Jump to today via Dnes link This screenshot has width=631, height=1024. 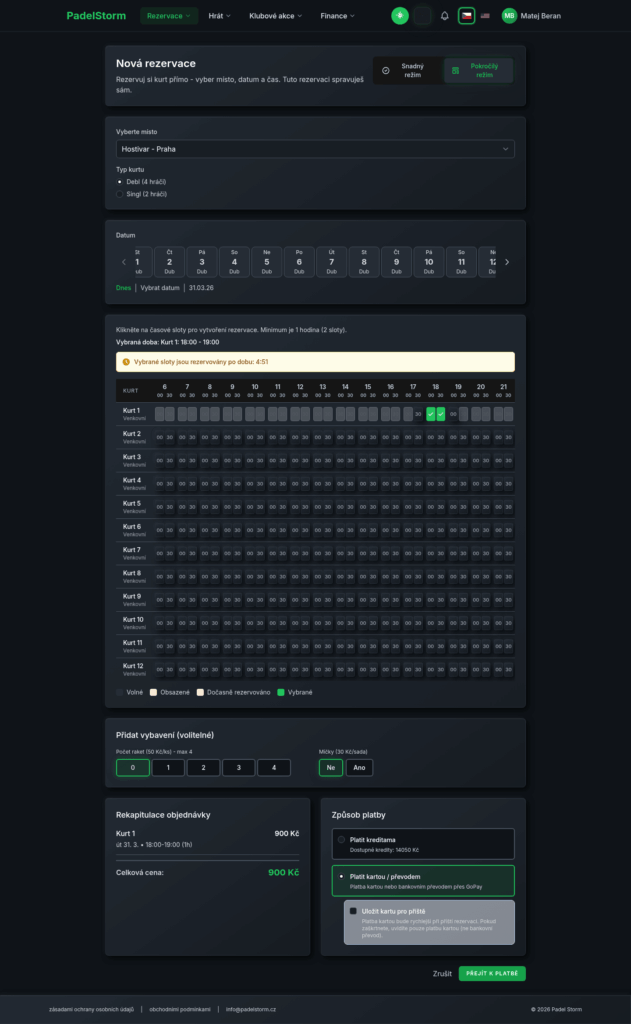[x=123, y=287]
